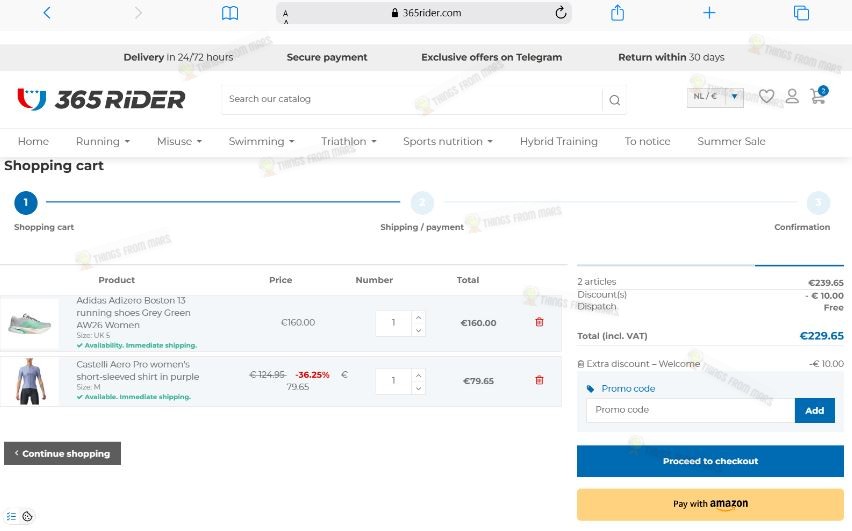852x531 pixels.
Task: Increase Adidas shoes quantity with up arrow
Action: coord(418,317)
